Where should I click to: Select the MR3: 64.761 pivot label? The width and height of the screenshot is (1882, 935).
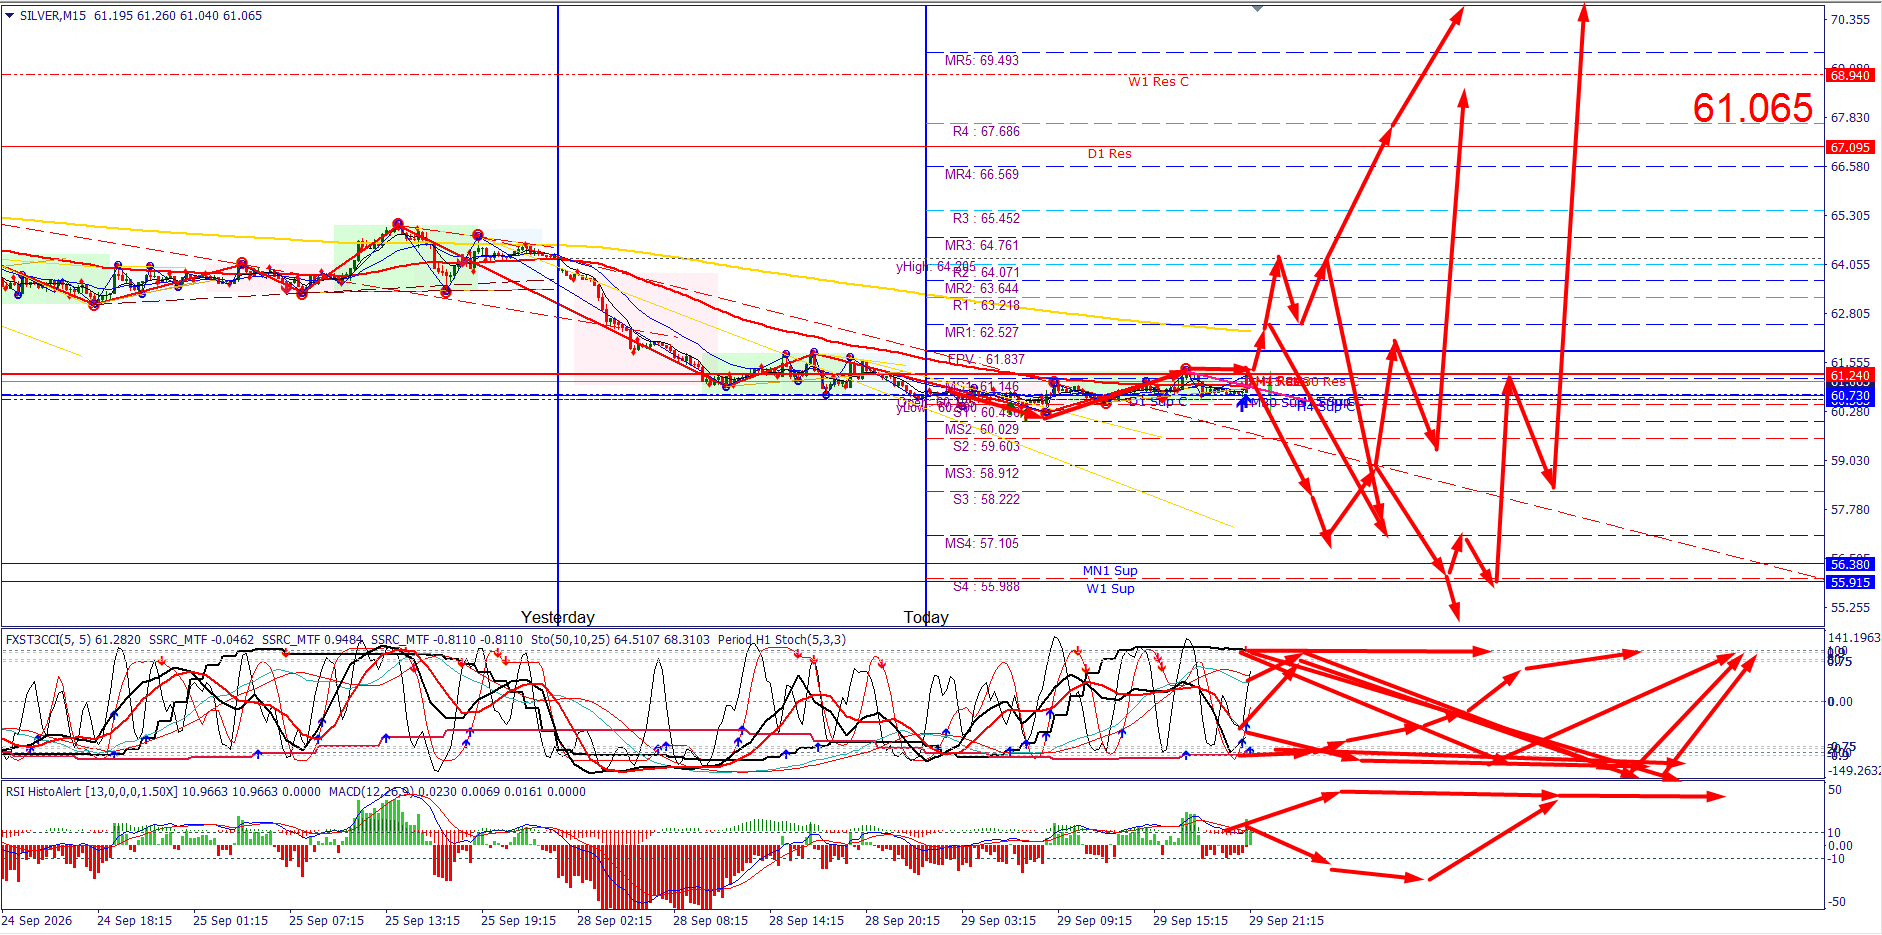coord(982,246)
